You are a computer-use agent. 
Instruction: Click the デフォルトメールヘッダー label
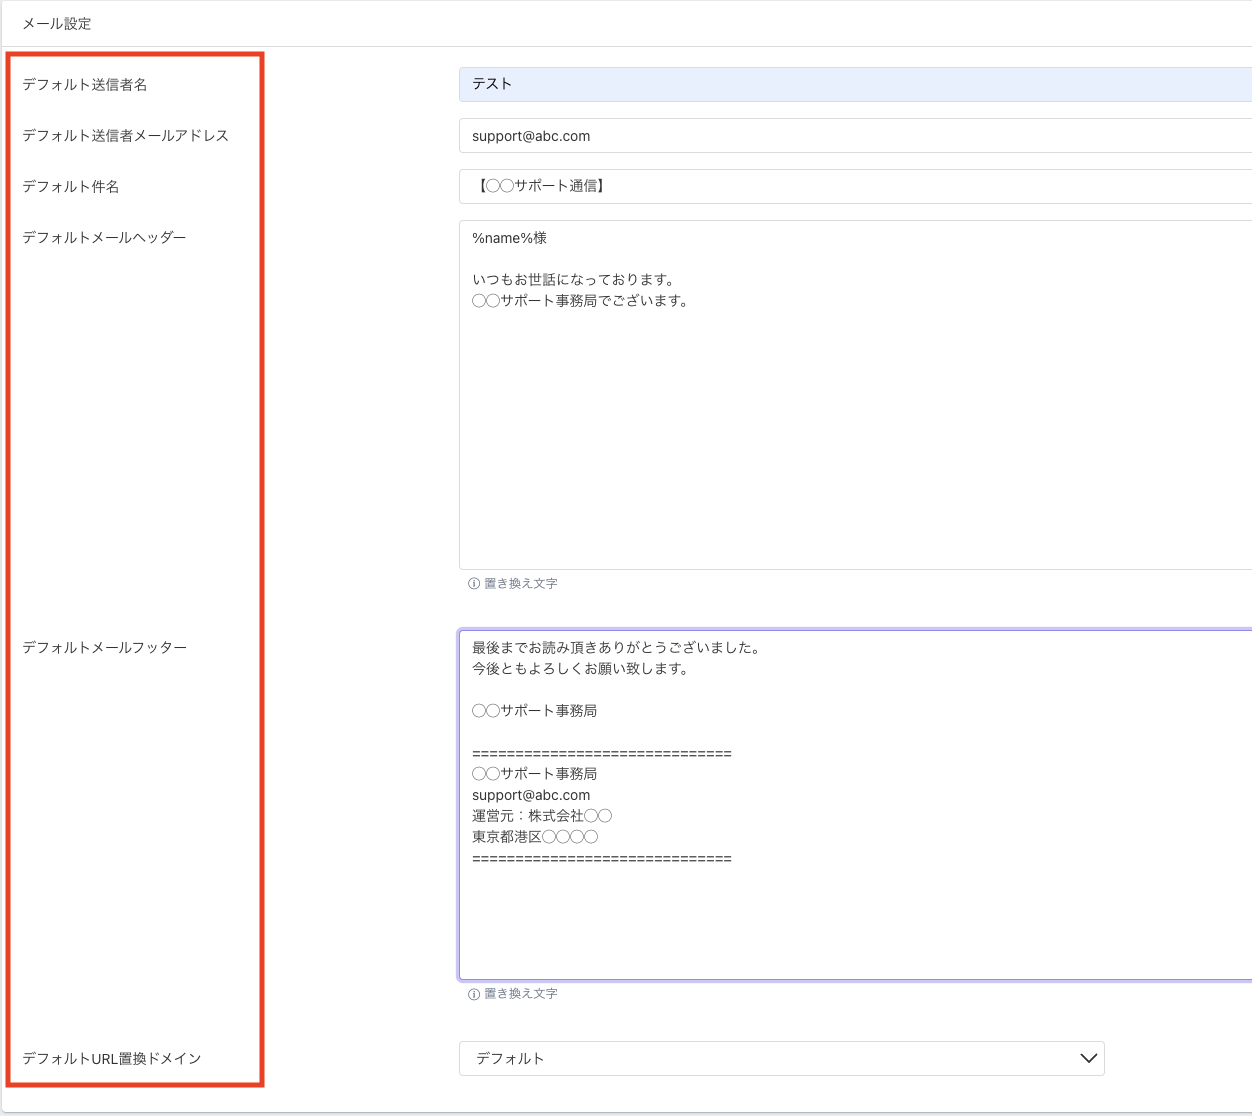105,238
